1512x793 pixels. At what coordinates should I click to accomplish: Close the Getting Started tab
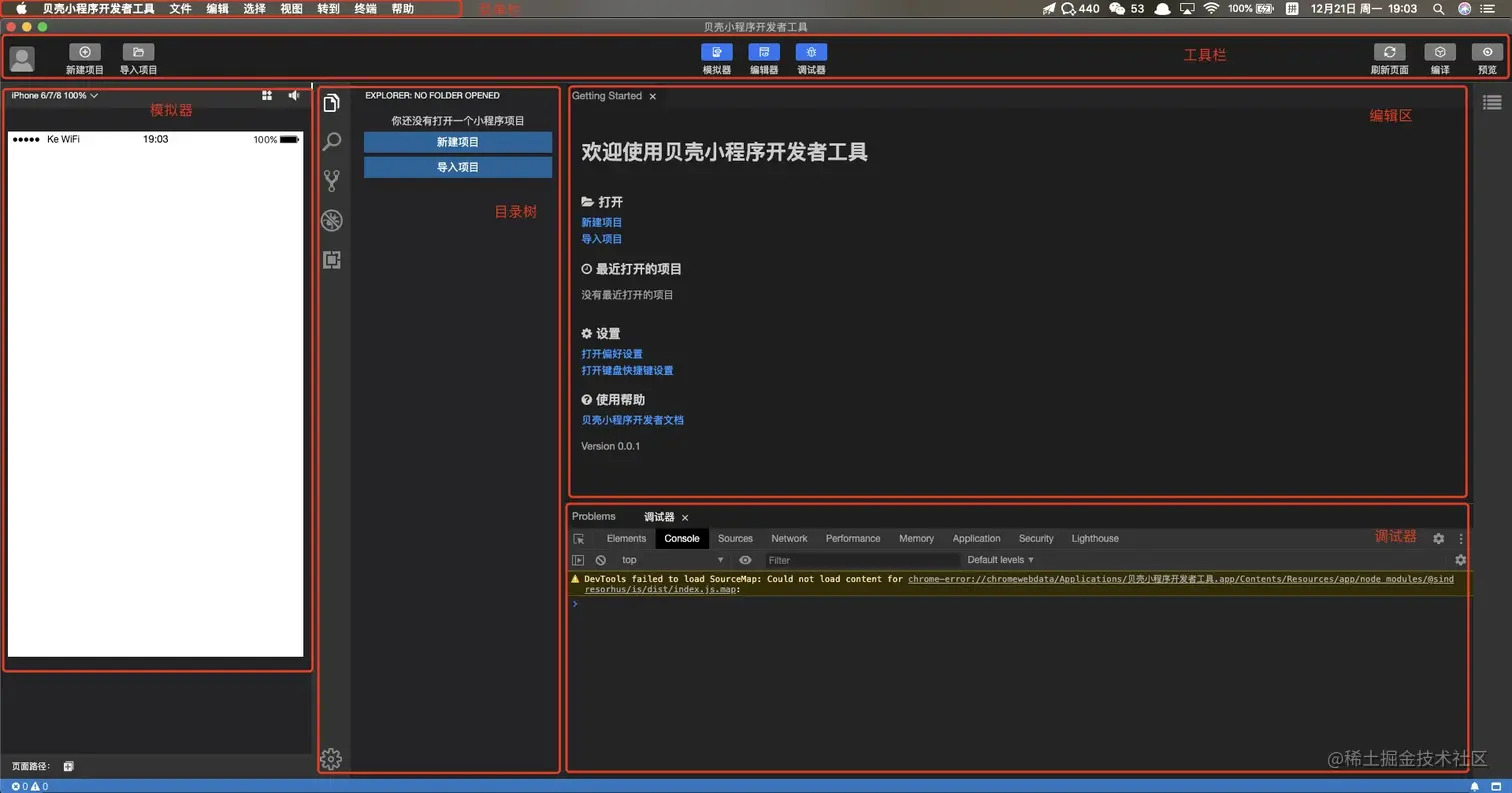pyautogui.click(x=653, y=97)
